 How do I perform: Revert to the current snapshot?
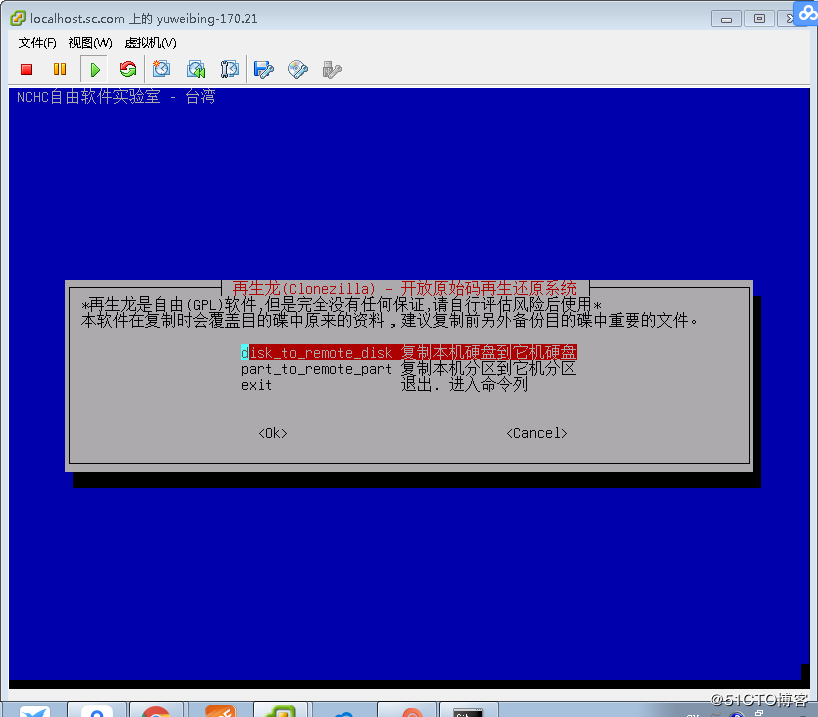196,69
